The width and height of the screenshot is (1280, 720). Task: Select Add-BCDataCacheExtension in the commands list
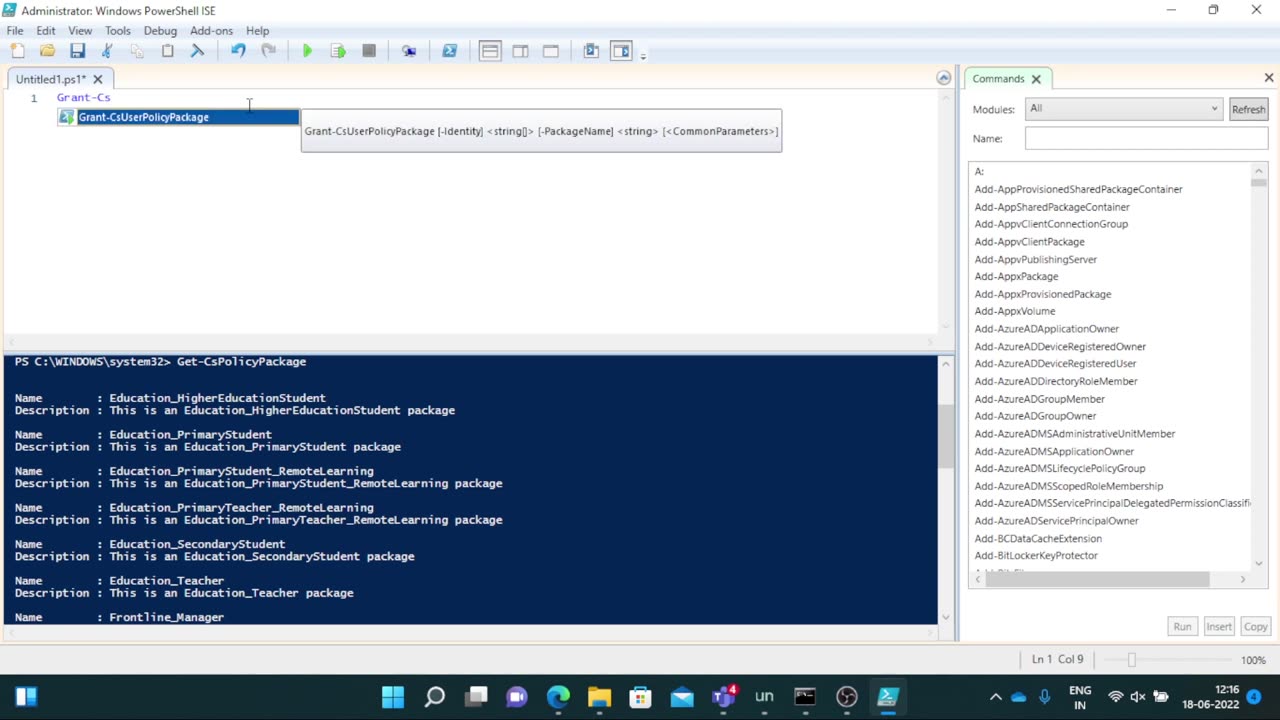point(1038,539)
